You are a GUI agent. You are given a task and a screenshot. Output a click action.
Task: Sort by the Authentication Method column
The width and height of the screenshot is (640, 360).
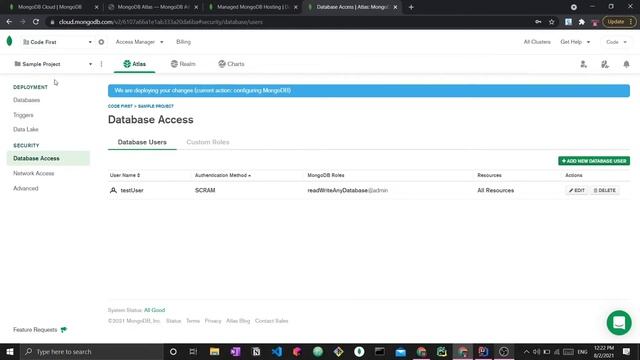223,175
